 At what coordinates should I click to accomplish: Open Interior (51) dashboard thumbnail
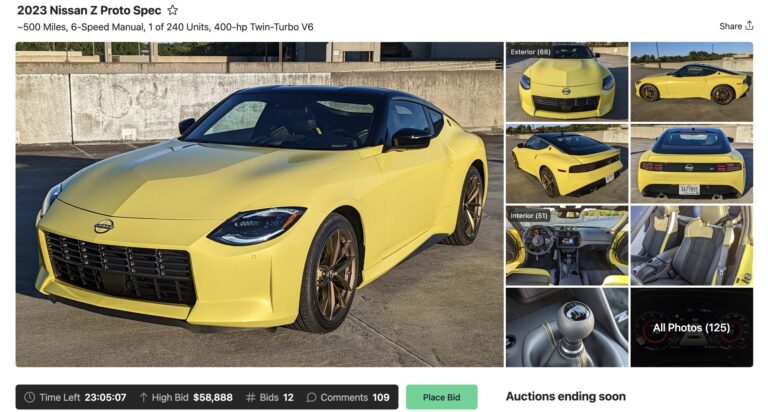tap(567, 245)
